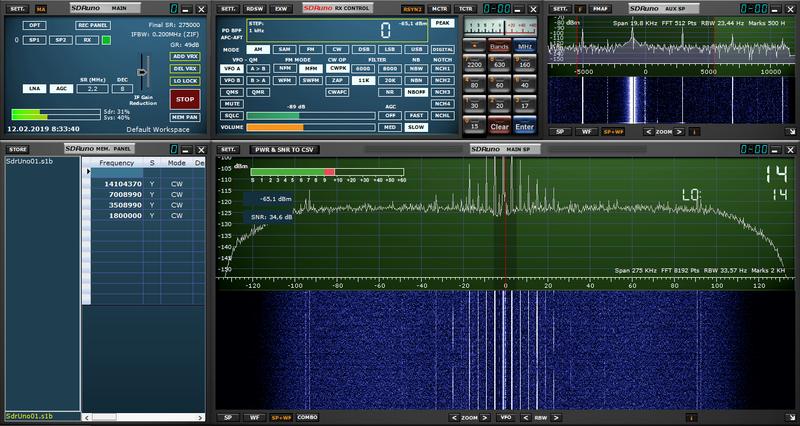The height and width of the screenshot is (426, 800).
Task: Select FM mode
Action: coord(310,49)
